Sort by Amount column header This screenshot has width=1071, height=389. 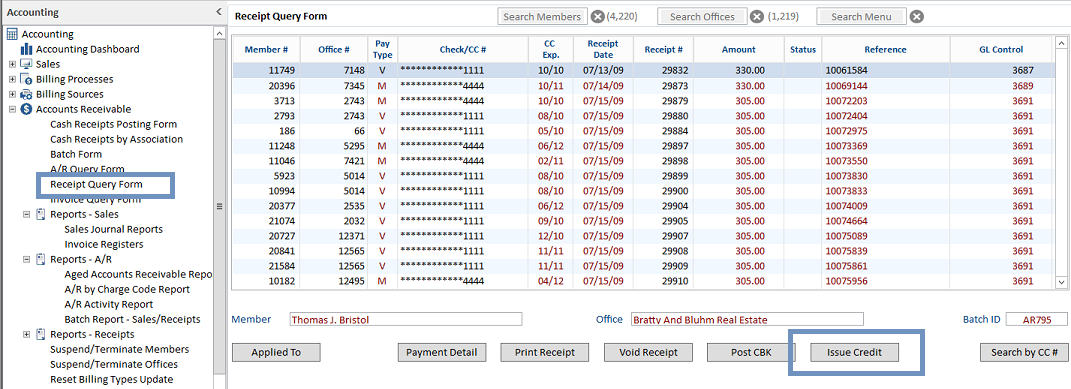coord(738,49)
